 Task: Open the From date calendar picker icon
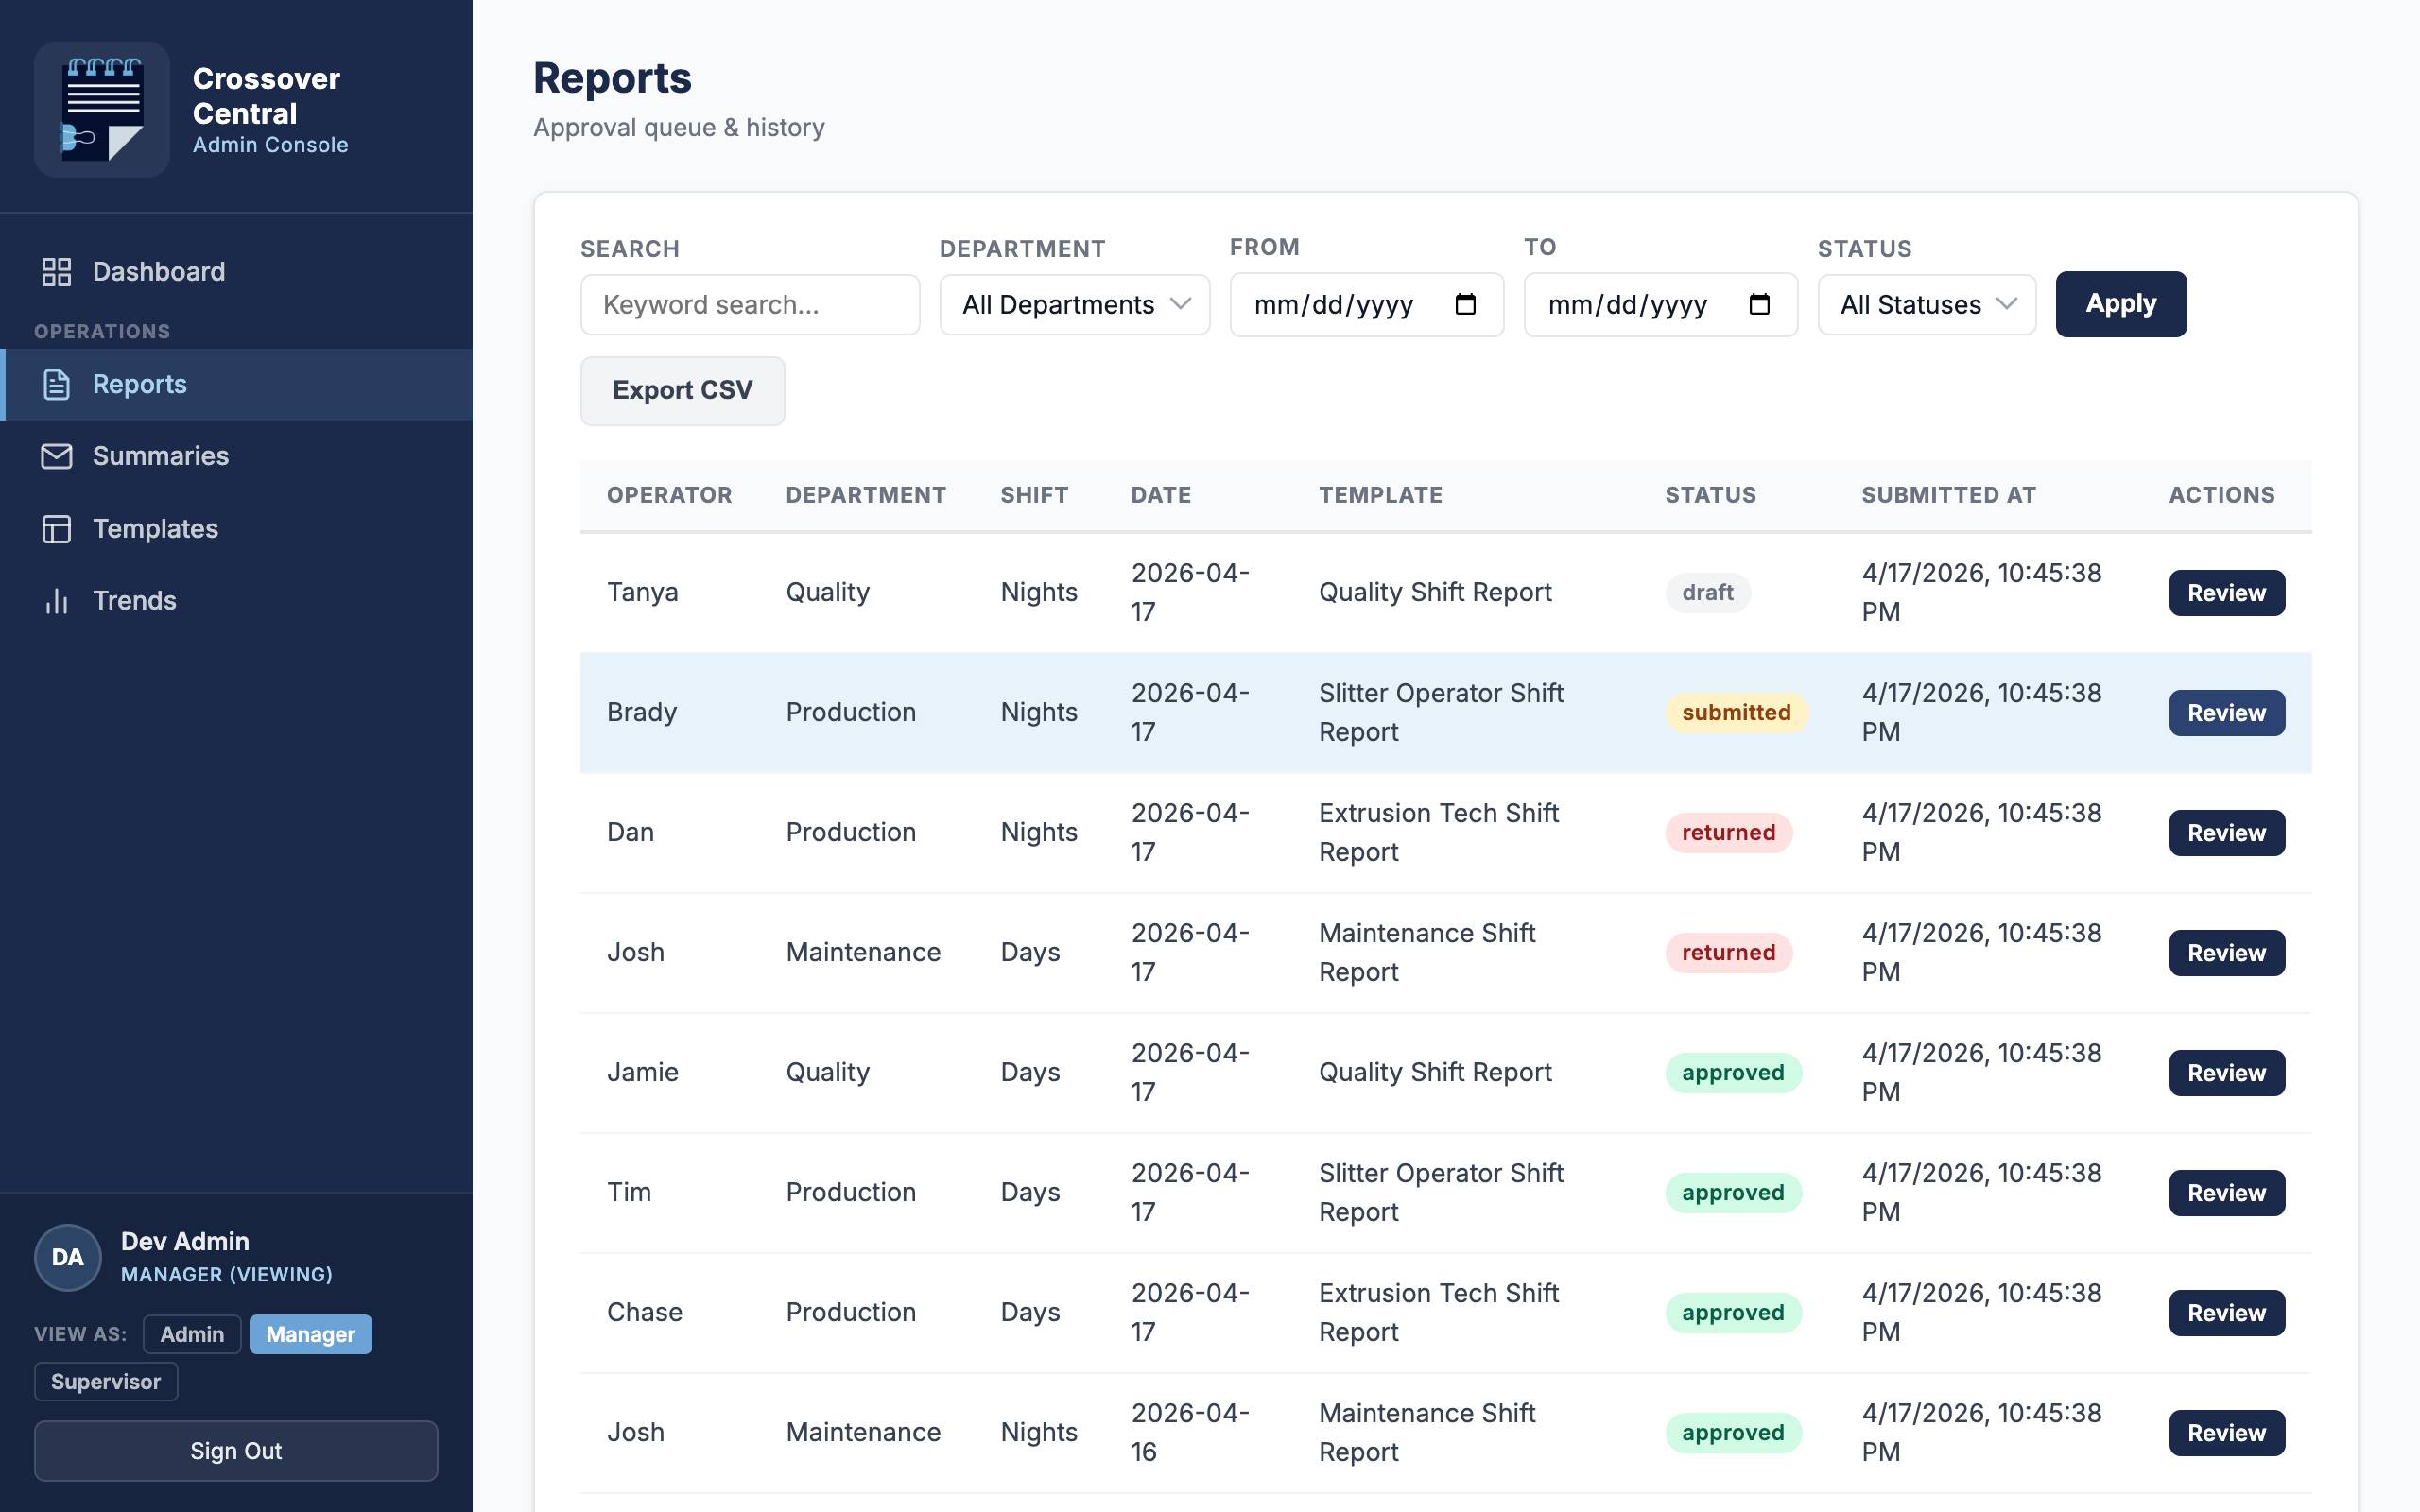(1465, 304)
